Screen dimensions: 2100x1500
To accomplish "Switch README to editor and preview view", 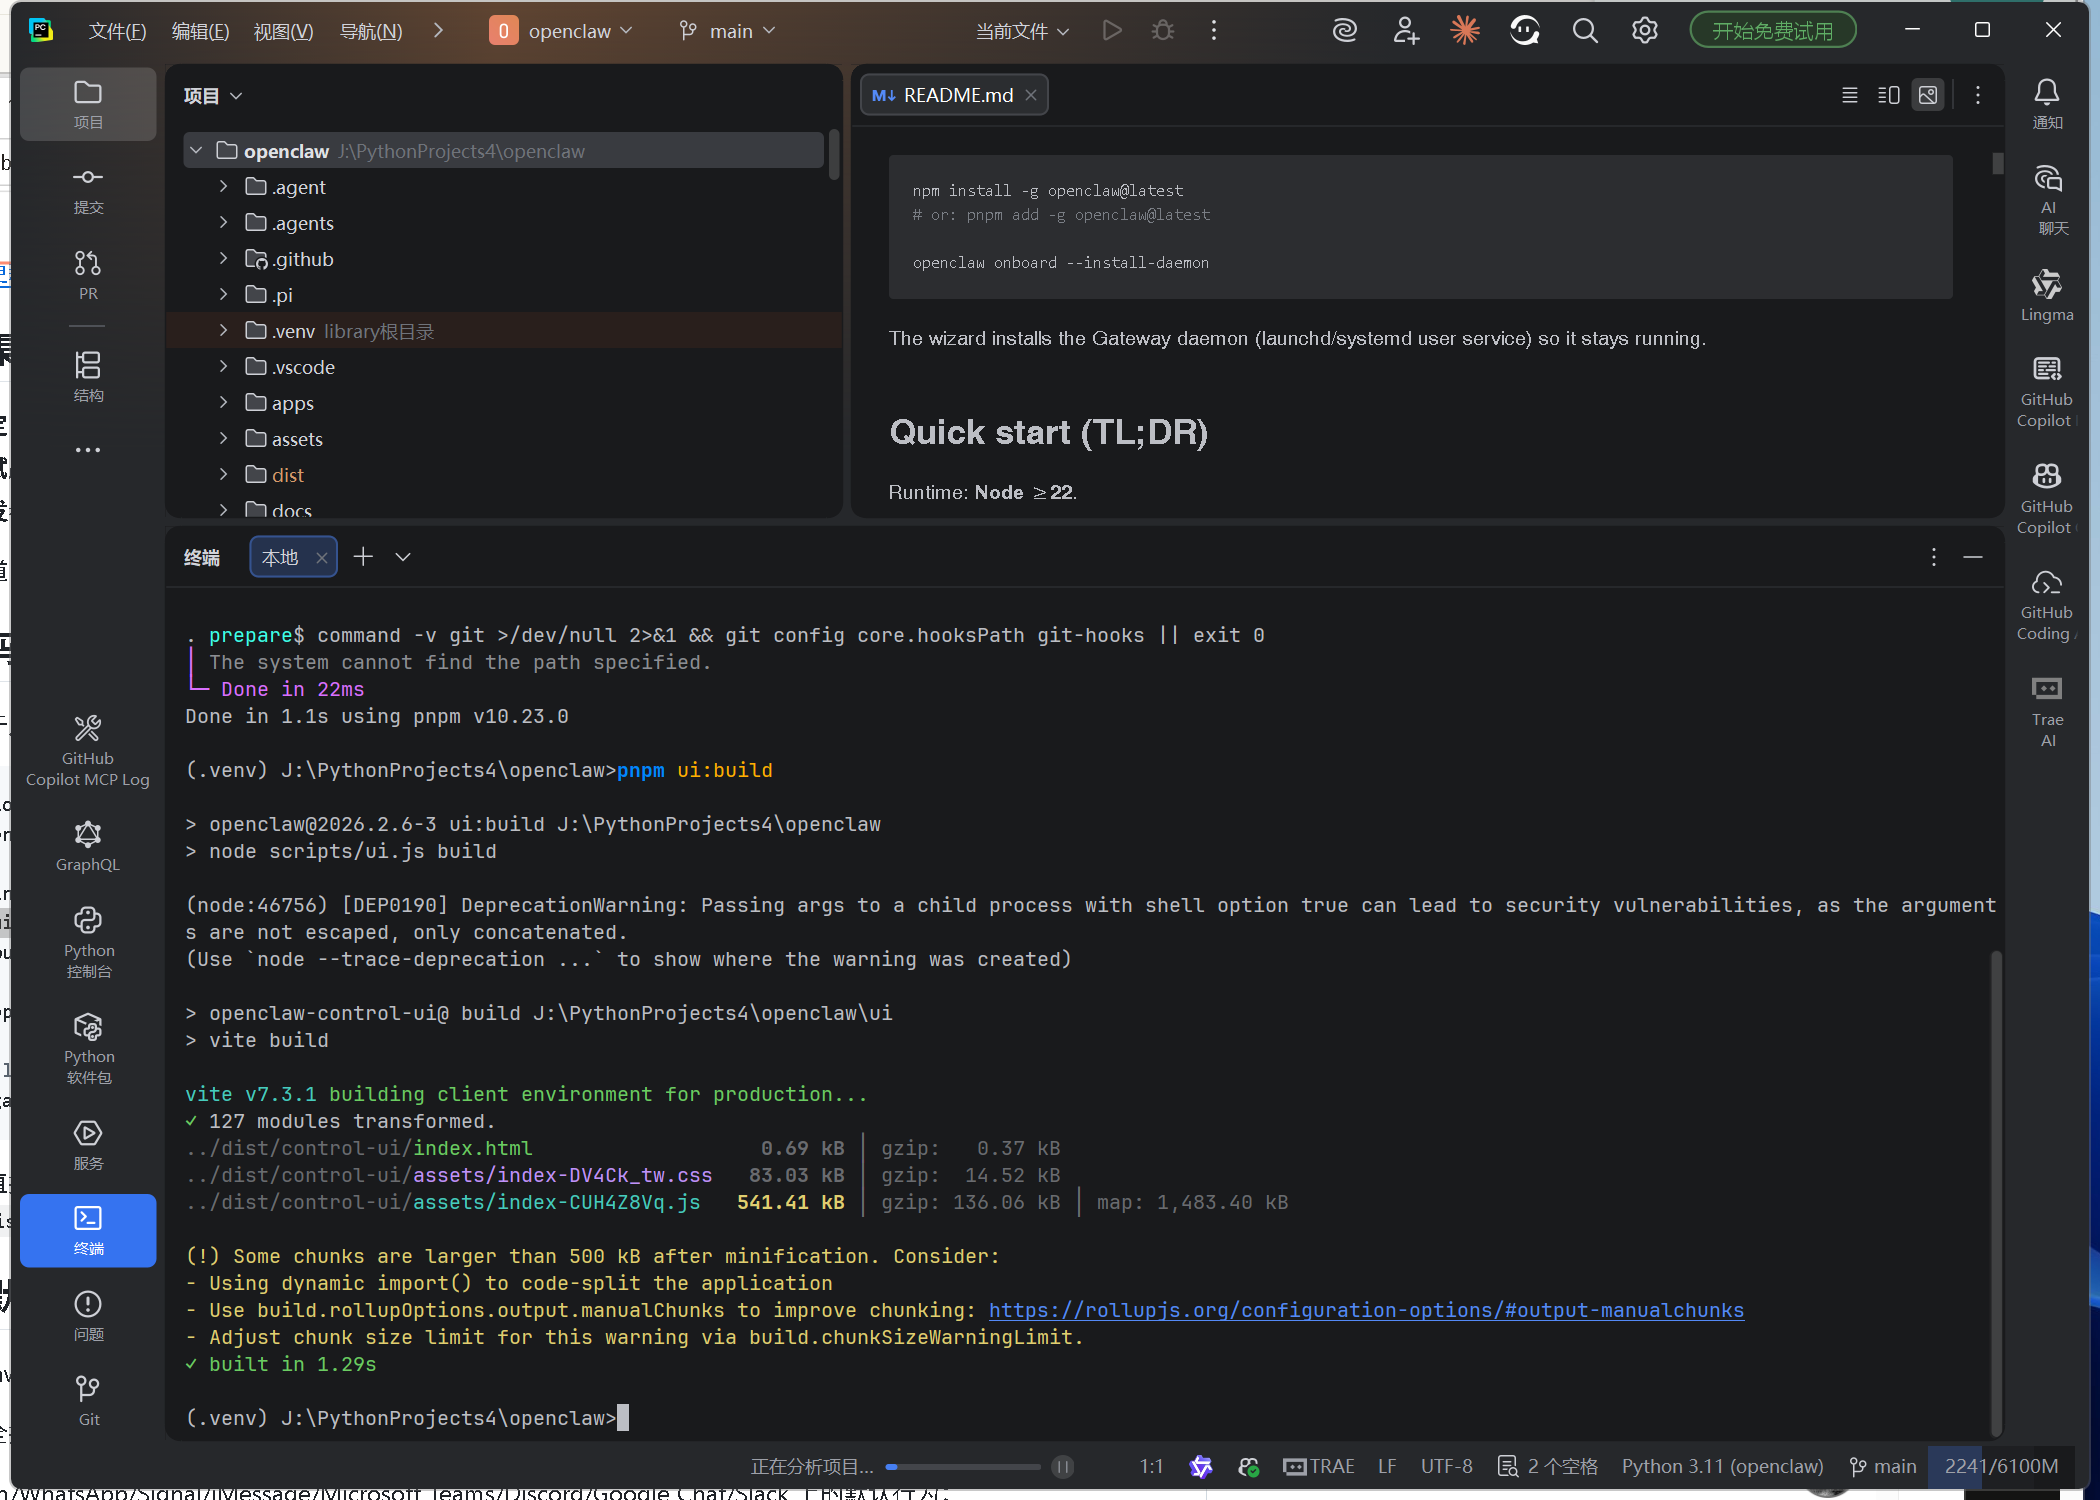I will [x=1889, y=95].
